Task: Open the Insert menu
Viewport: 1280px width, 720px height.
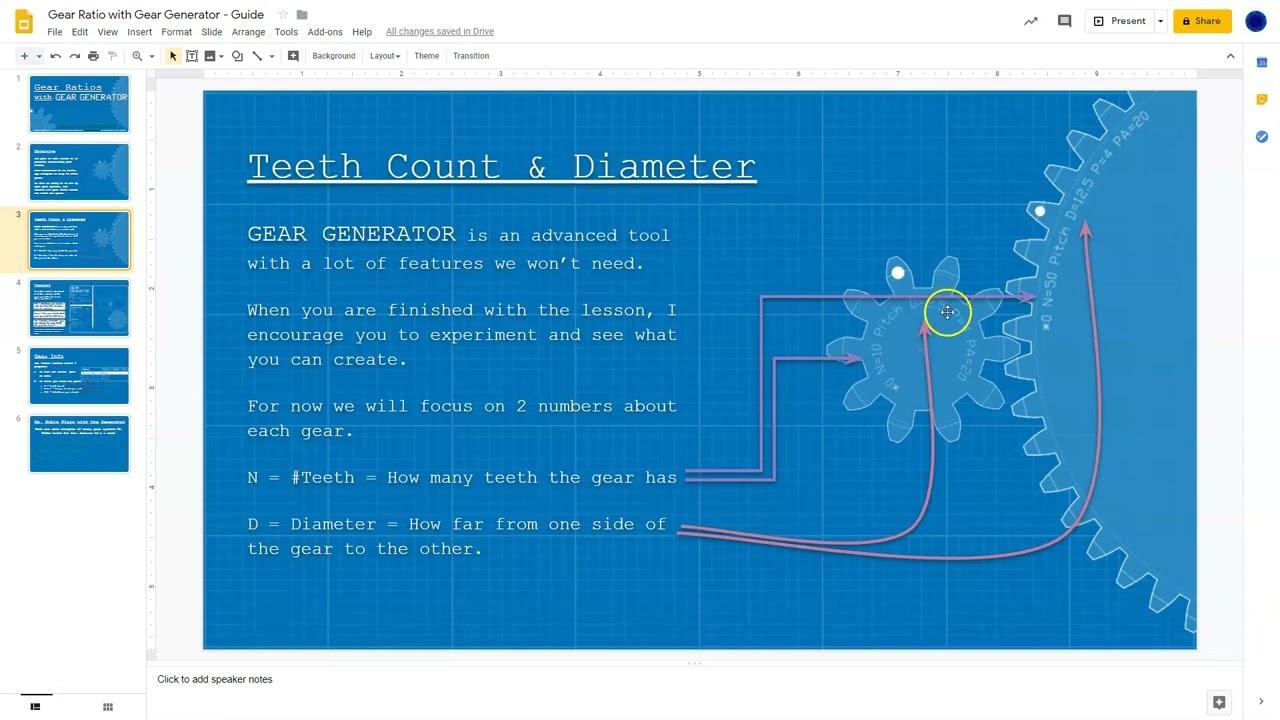Action: pos(140,32)
